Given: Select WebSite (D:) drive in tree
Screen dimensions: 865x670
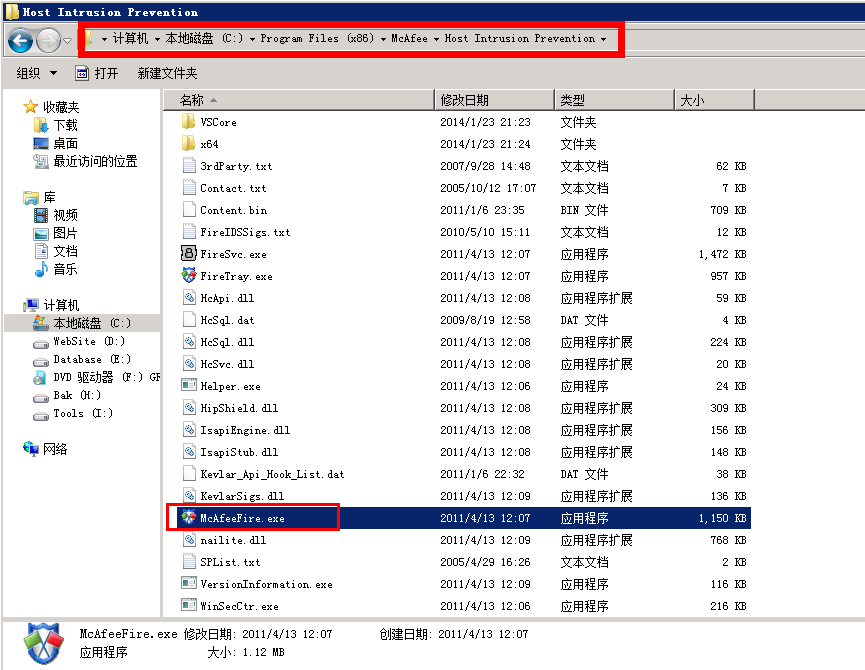Looking at the screenshot, I should click(88, 341).
